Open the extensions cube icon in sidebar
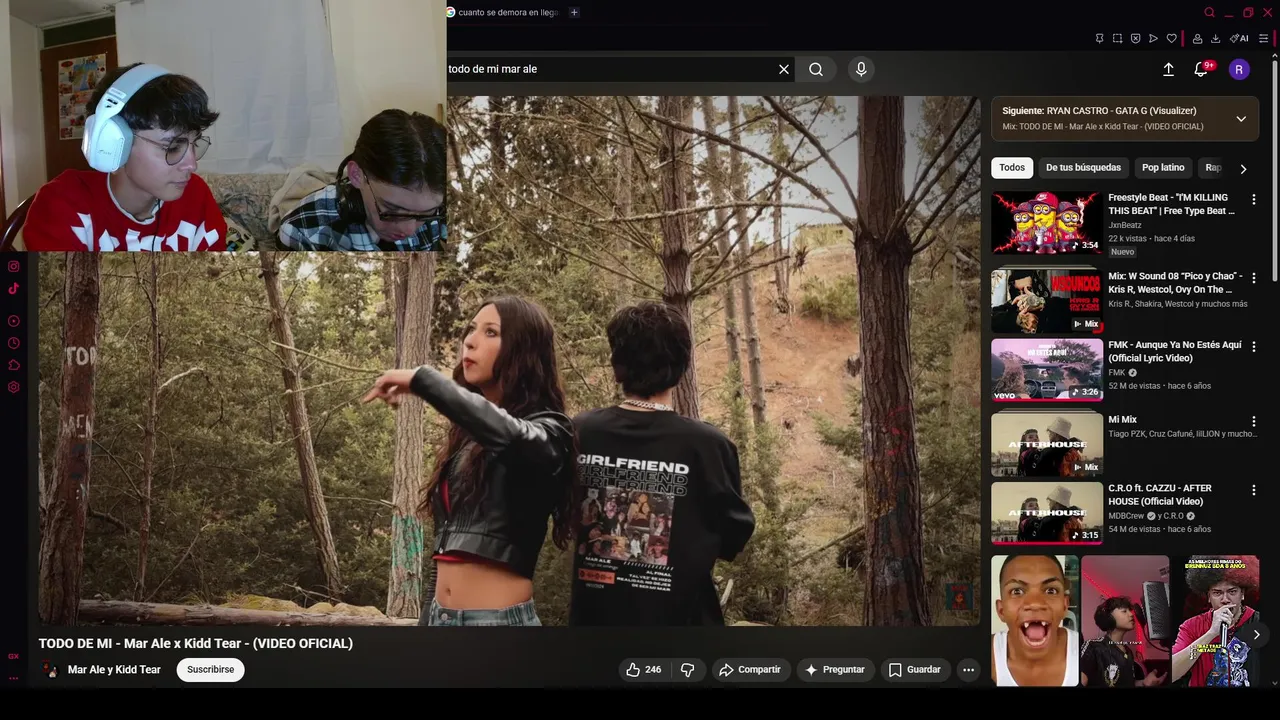 (14, 365)
